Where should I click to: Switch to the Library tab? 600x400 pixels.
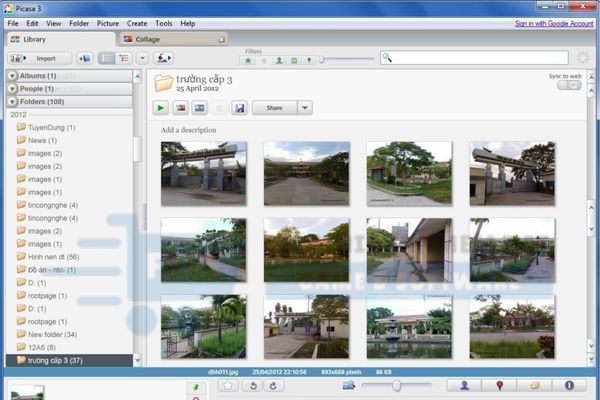coord(60,39)
